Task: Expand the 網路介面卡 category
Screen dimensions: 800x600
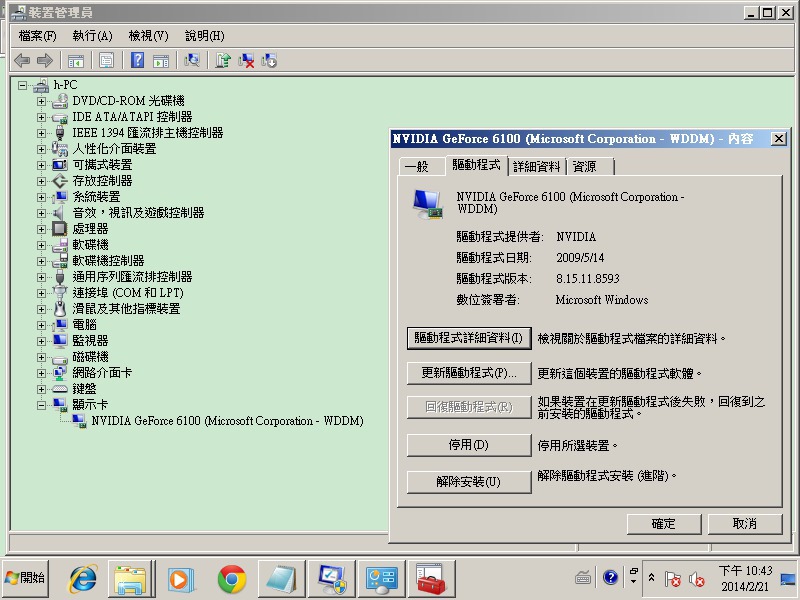Action: 41,373
